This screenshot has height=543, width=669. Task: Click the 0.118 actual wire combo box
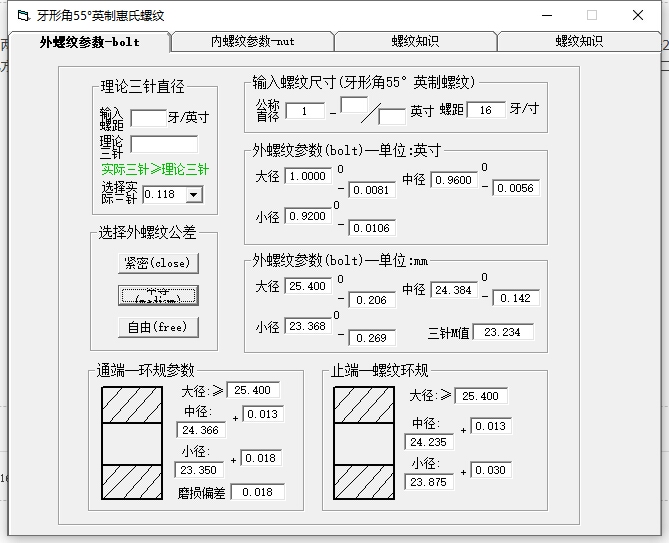172,195
